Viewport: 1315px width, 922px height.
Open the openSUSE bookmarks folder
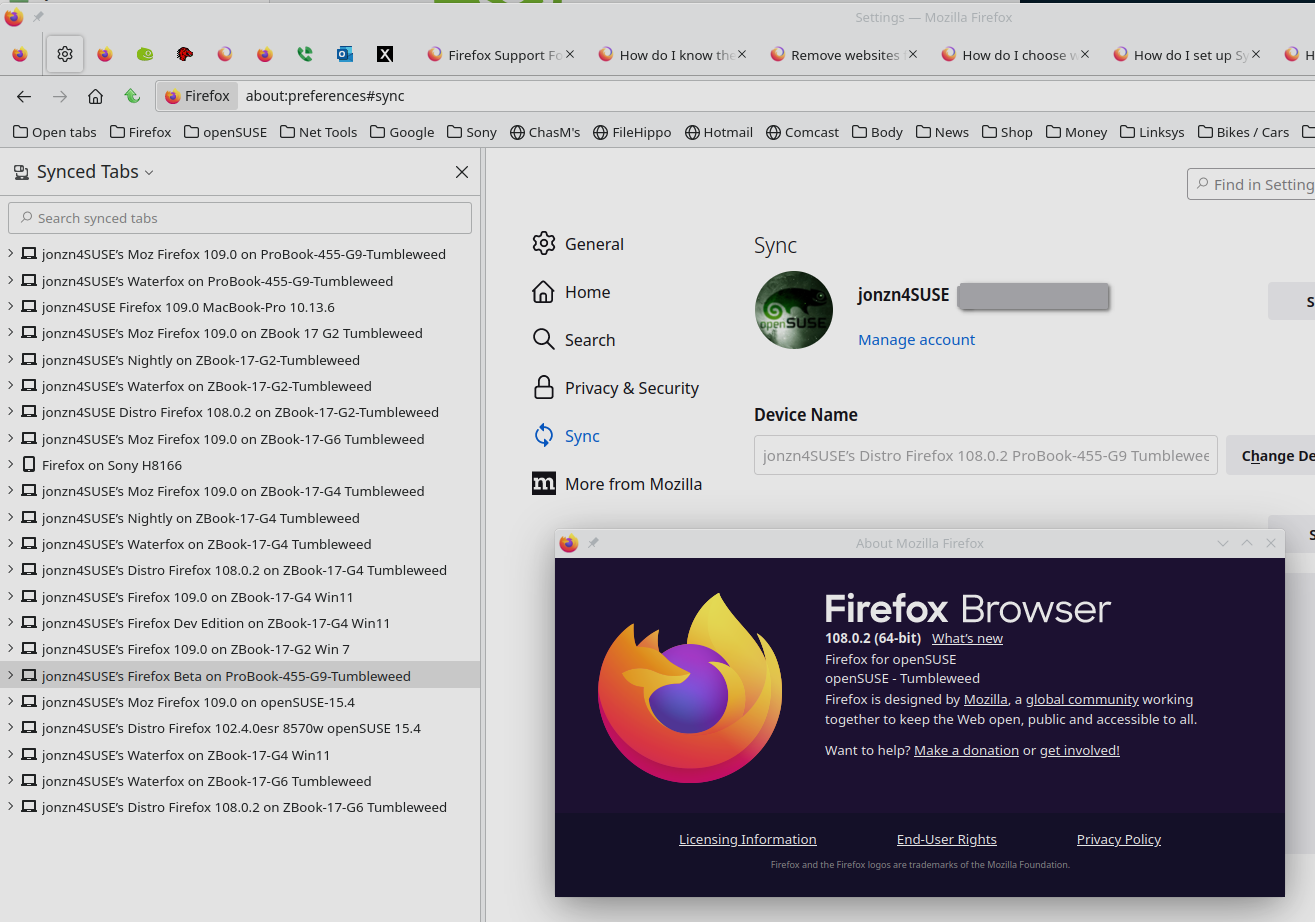tap(224, 132)
